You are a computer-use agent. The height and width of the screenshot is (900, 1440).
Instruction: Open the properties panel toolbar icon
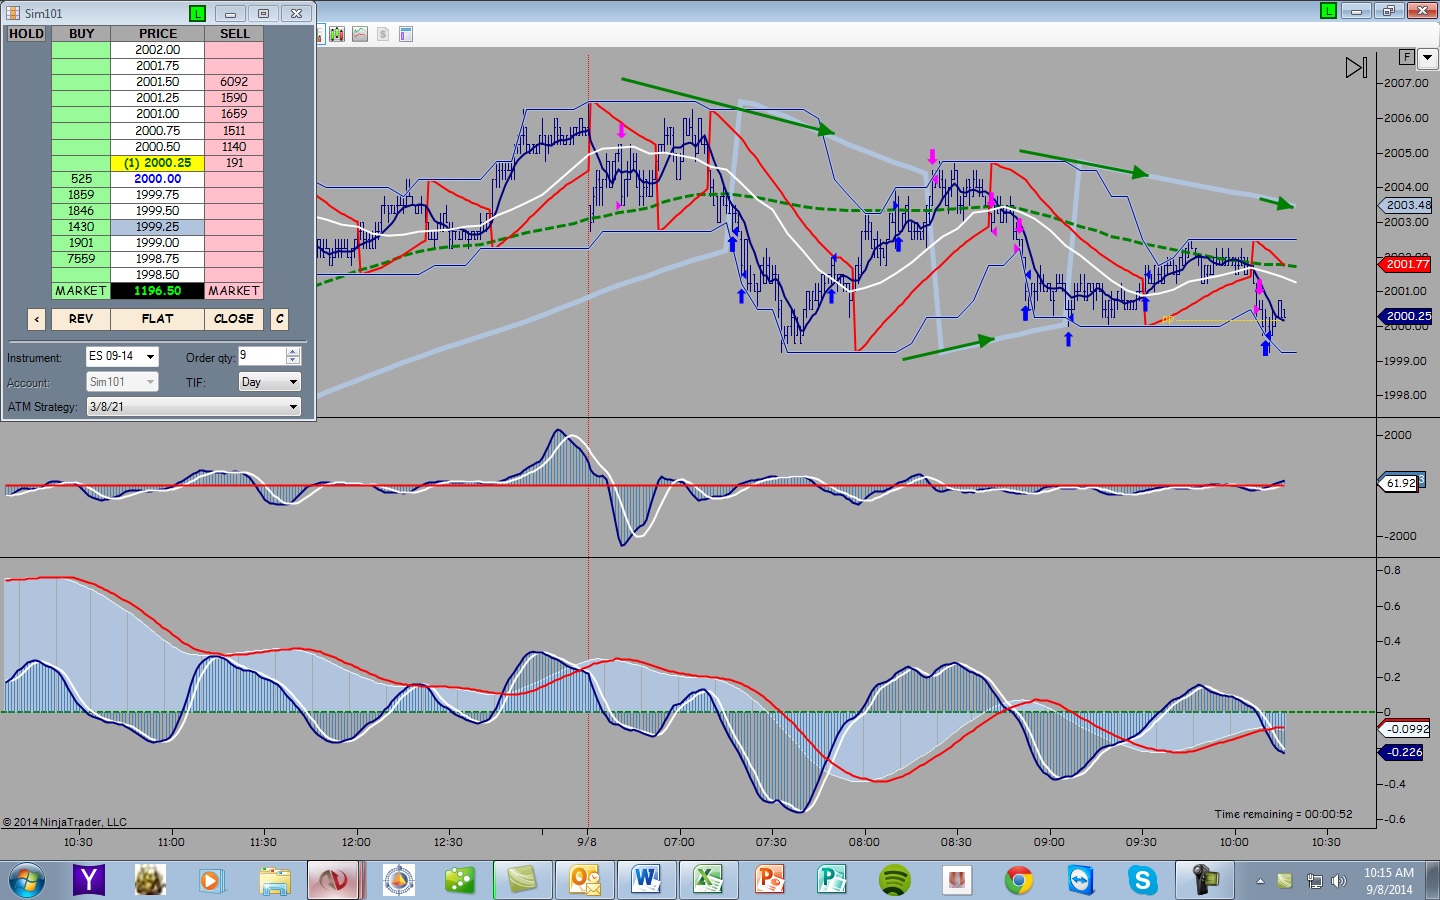coord(406,34)
